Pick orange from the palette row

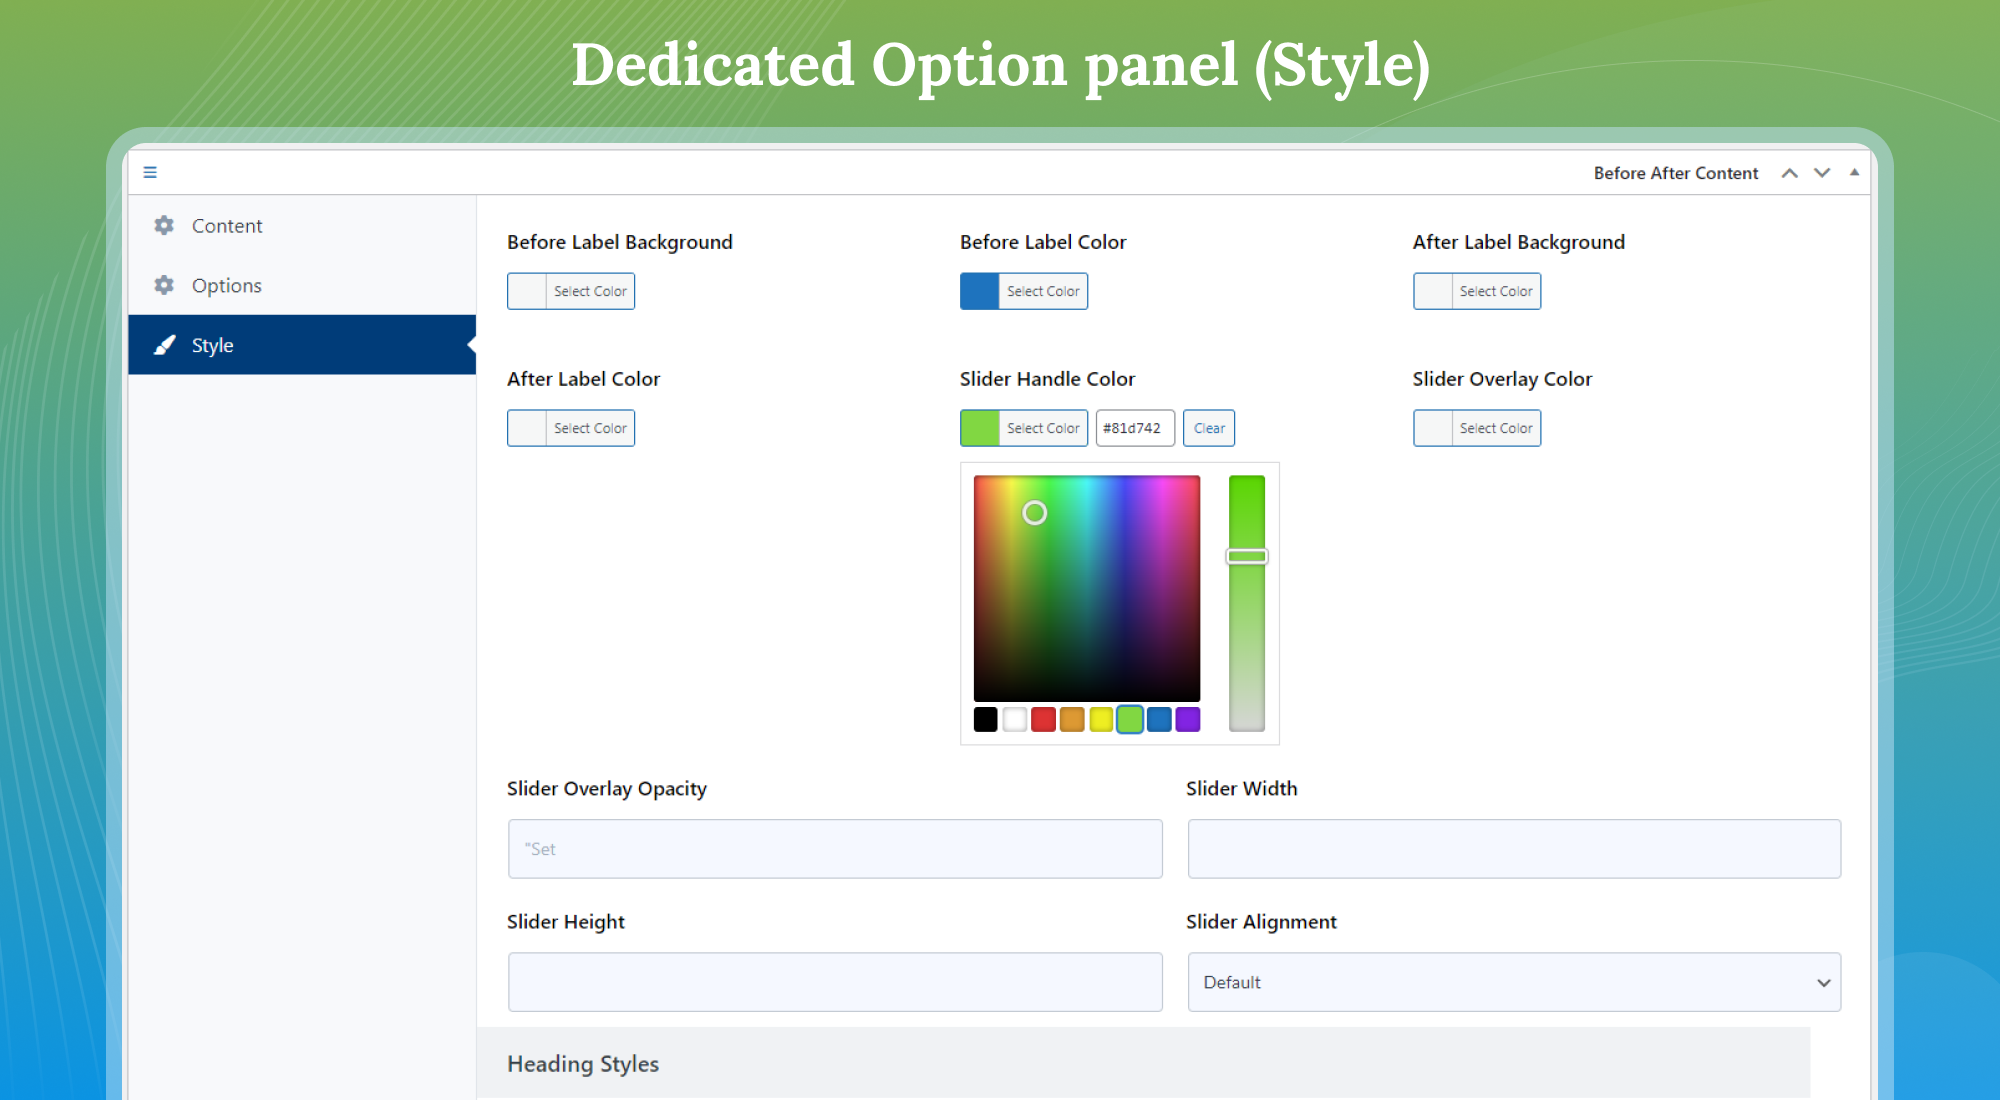[1072, 719]
